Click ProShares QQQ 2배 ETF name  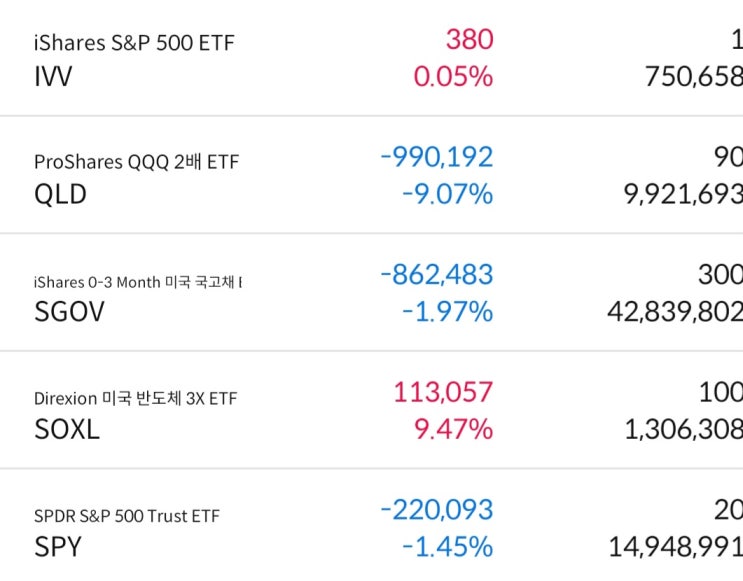(136, 162)
